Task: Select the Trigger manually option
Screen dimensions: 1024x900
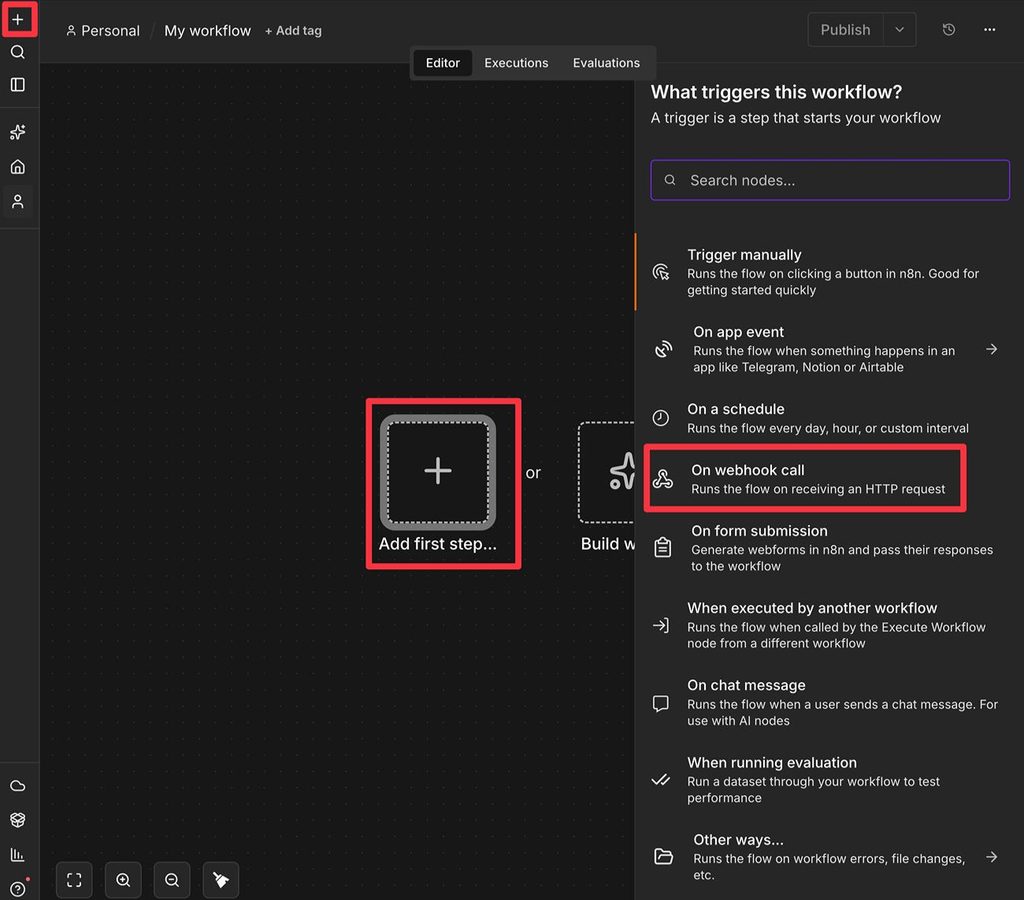Action: pos(829,272)
